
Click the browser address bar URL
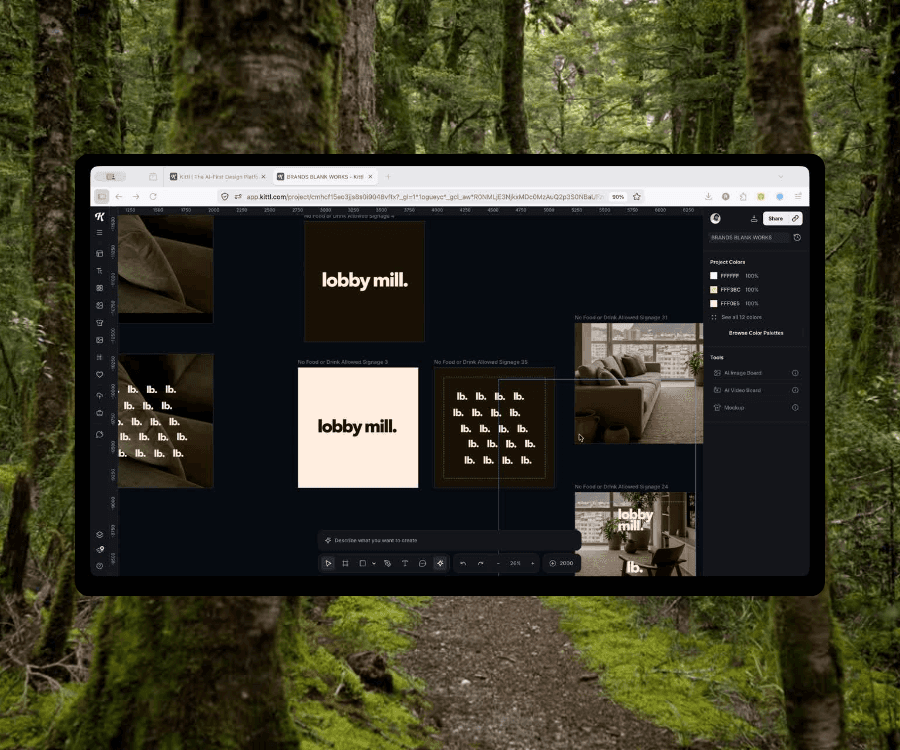point(425,197)
